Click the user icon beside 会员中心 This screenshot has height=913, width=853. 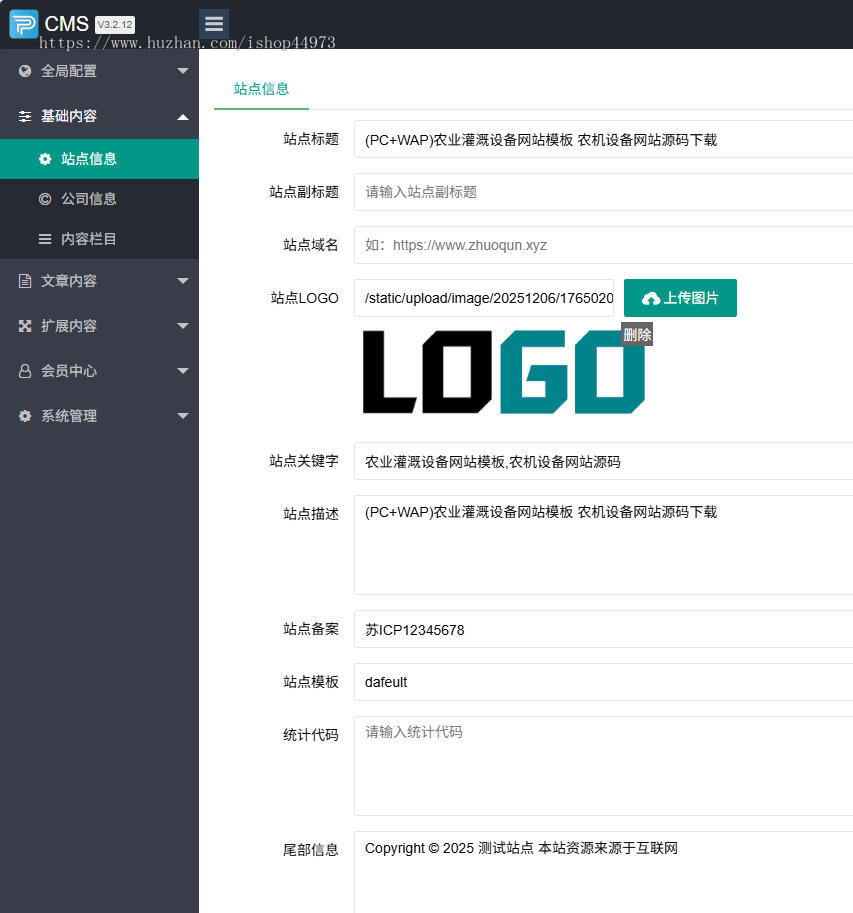point(24,370)
